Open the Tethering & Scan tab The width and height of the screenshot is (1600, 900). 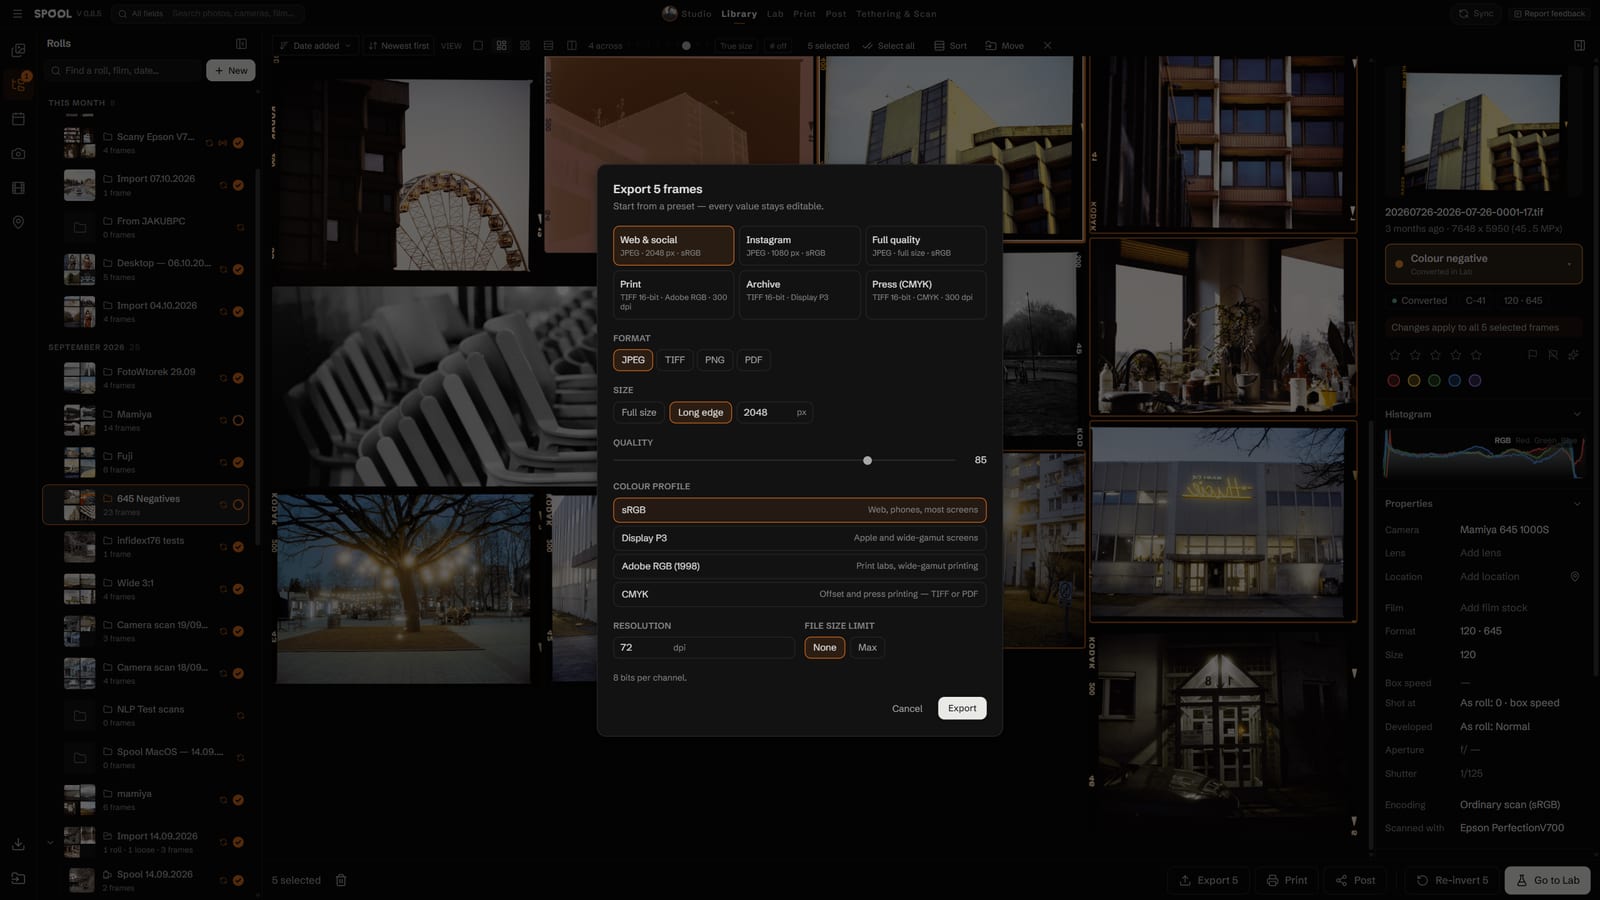[x=896, y=14]
